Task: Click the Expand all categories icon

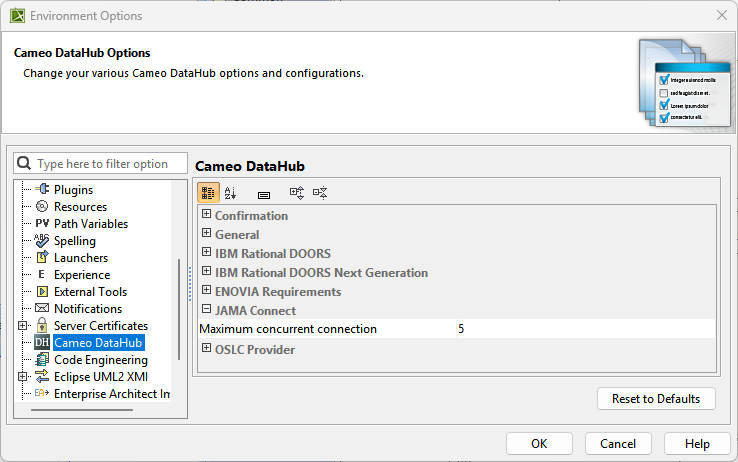Action: (296, 193)
